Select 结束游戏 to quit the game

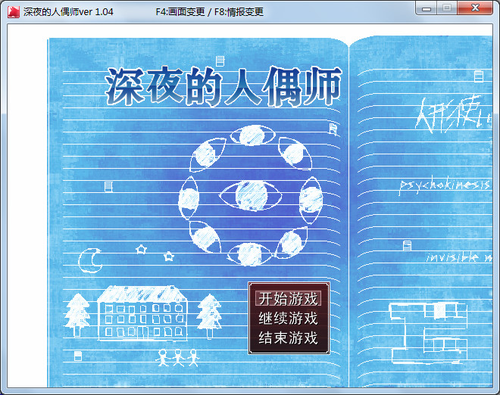point(288,338)
